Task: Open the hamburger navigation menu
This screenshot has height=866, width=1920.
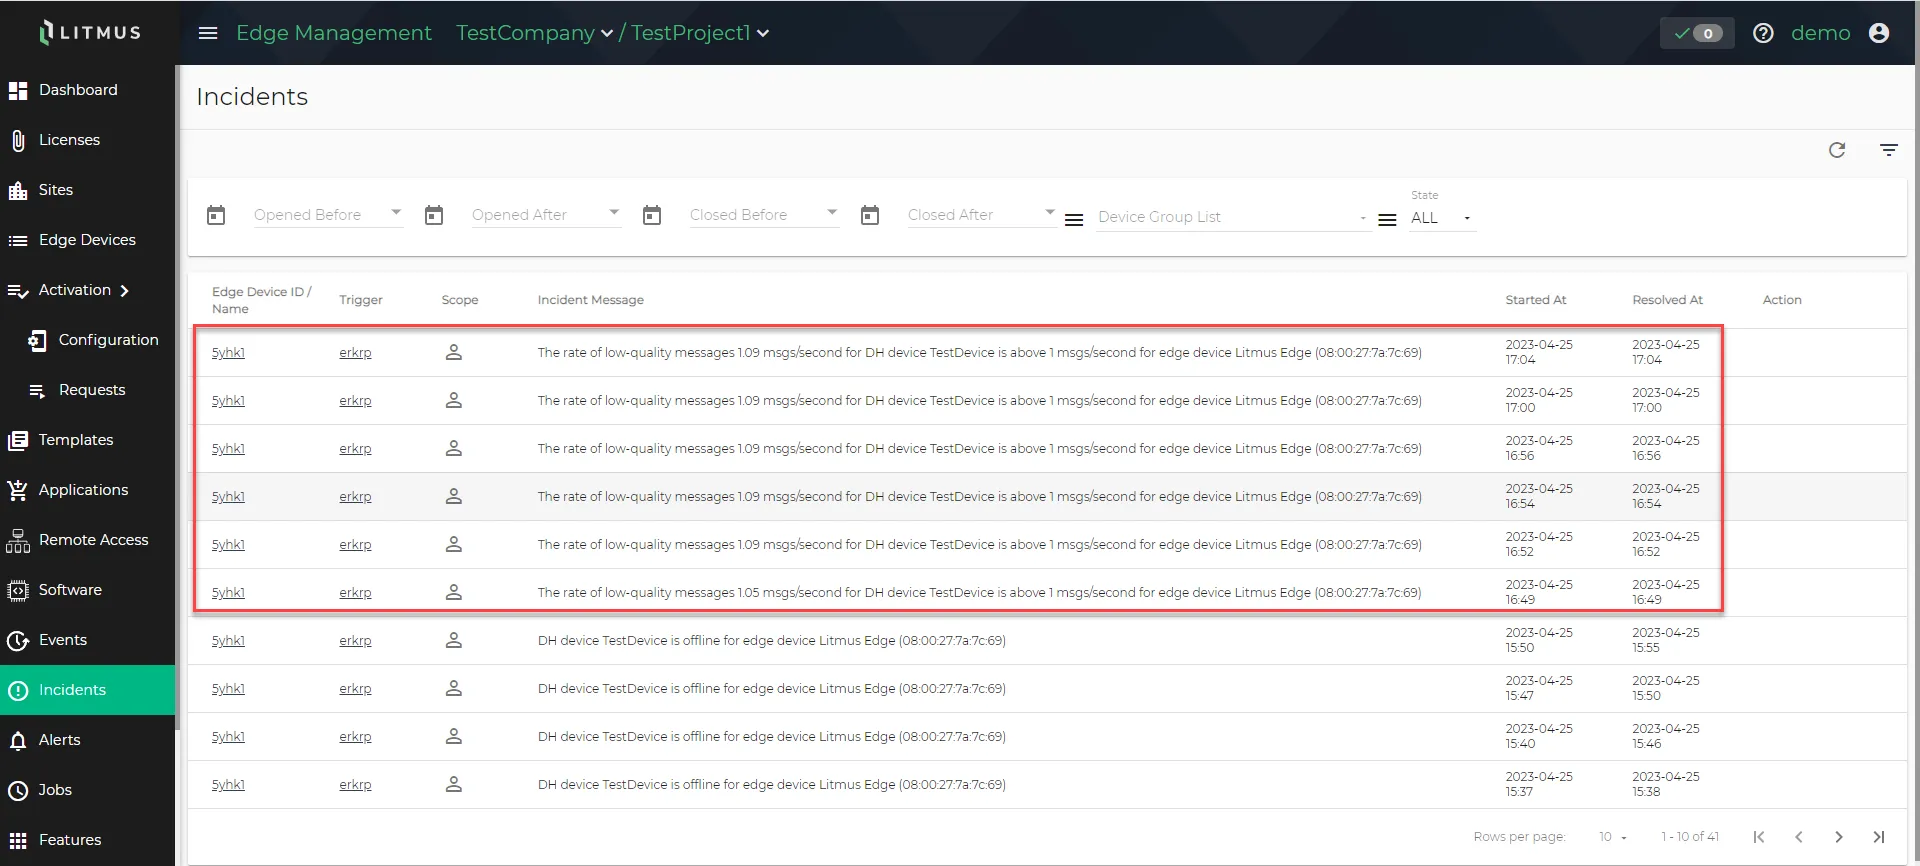Action: 208,33
